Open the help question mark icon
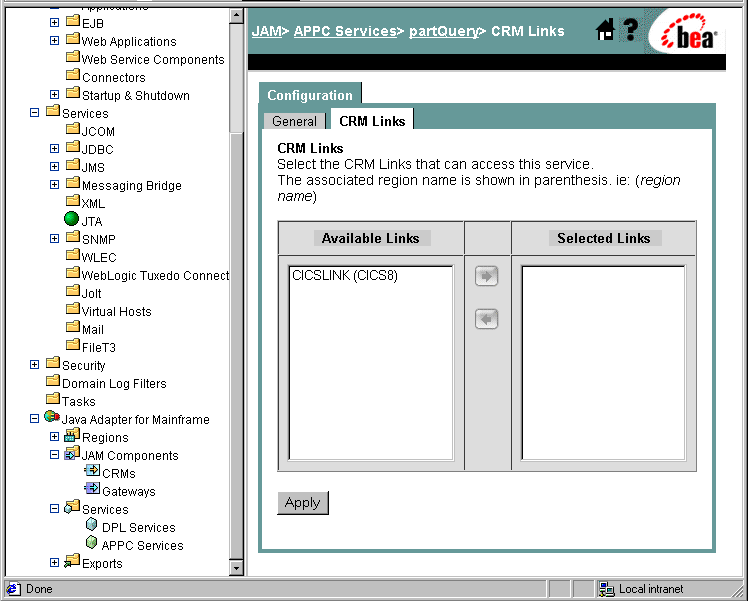Screen dimensions: 748x601 point(631,30)
